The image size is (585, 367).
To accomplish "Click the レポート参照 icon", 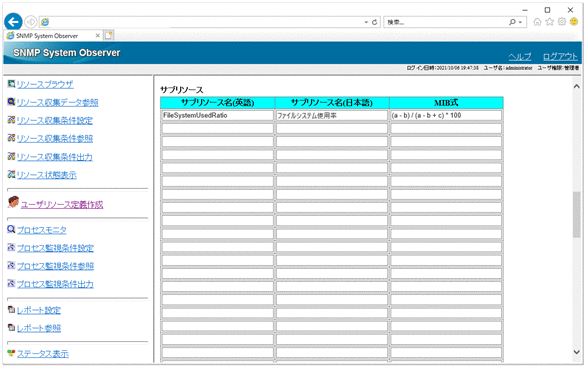I will (x=12, y=327).
